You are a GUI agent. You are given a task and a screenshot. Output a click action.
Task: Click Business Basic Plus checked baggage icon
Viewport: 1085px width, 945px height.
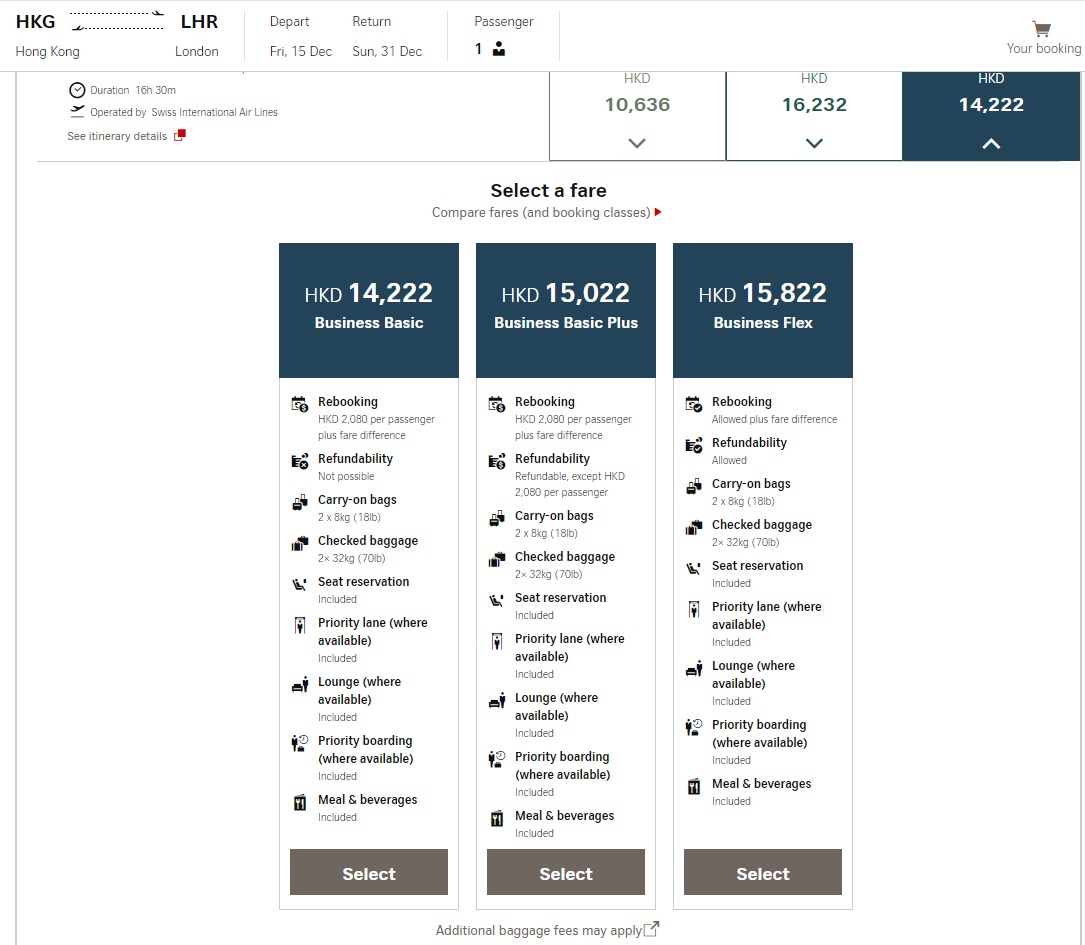coord(497,560)
